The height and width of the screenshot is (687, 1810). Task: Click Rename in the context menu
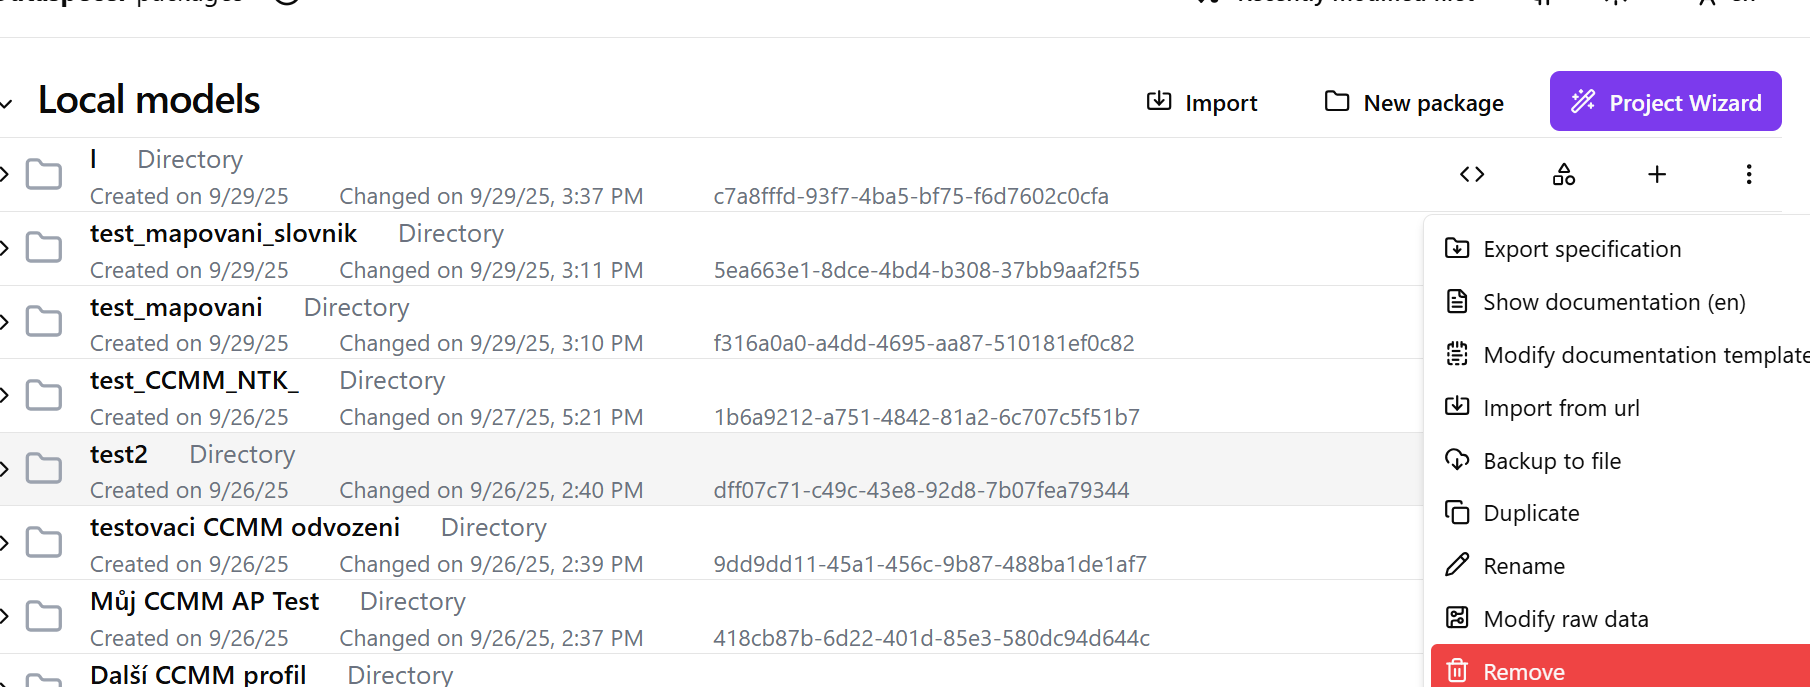coord(1523,566)
